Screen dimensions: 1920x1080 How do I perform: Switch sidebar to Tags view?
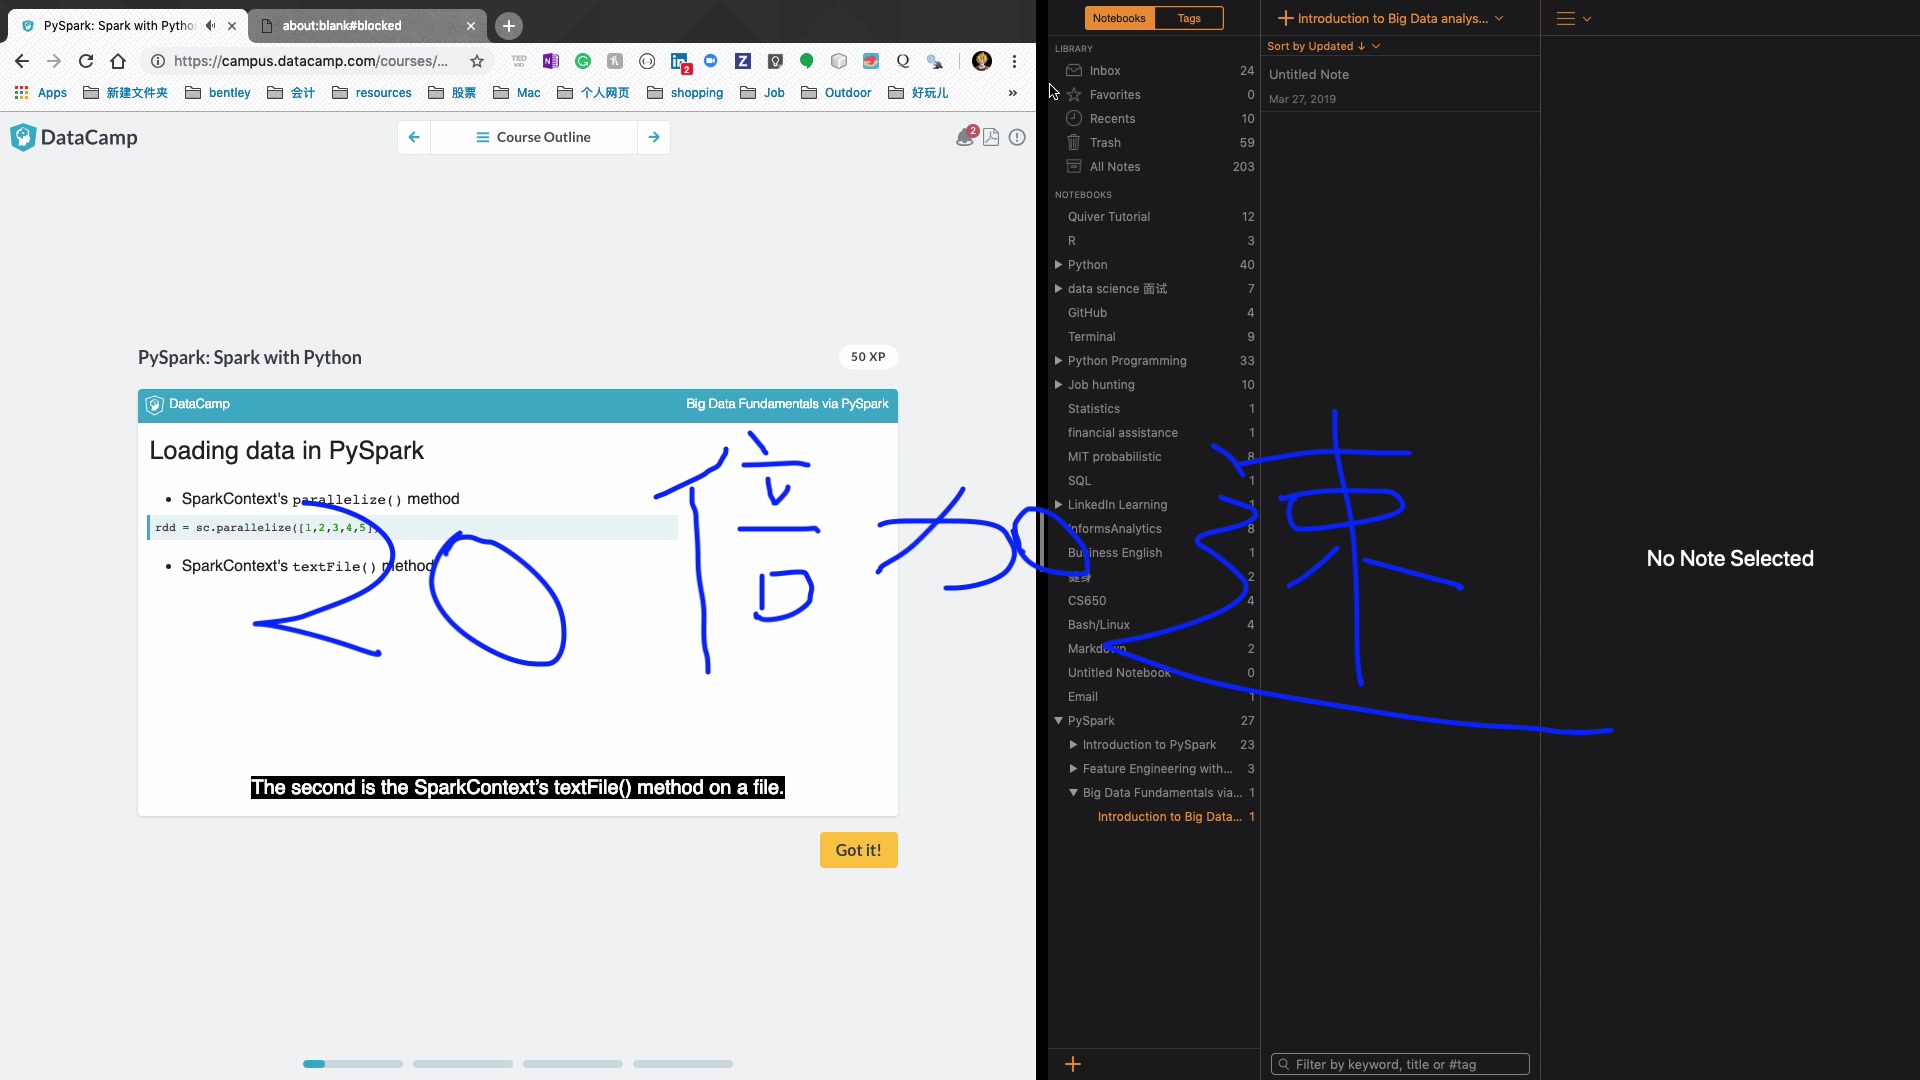[1189, 18]
